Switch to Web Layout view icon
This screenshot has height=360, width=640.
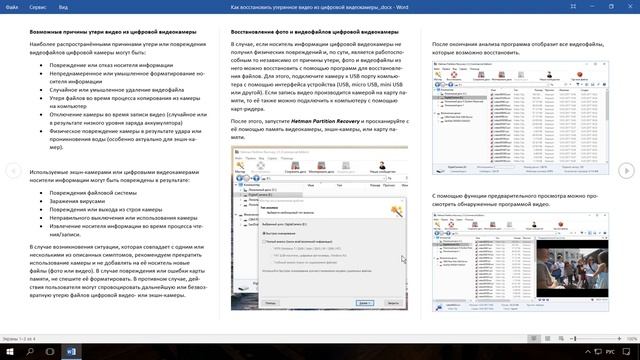(561, 338)
